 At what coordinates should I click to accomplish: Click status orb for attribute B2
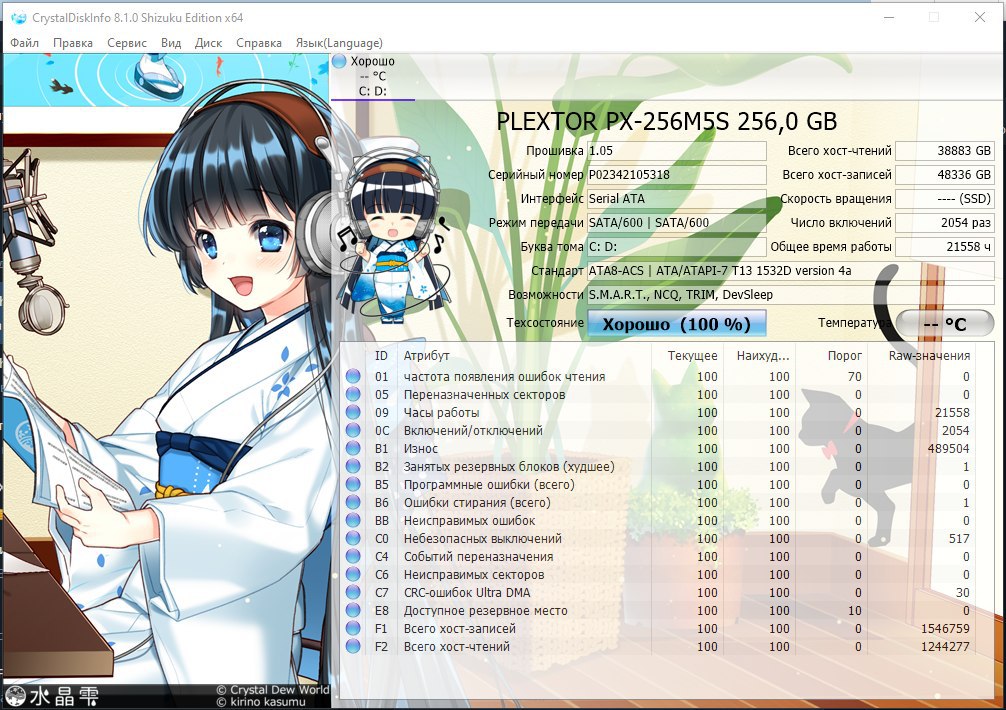(353, 466)
